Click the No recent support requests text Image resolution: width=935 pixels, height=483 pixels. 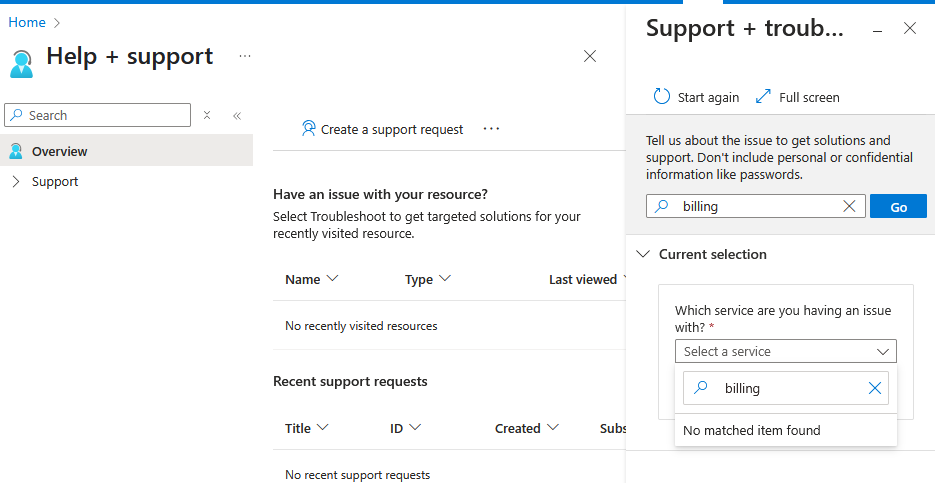click(357, 475)
